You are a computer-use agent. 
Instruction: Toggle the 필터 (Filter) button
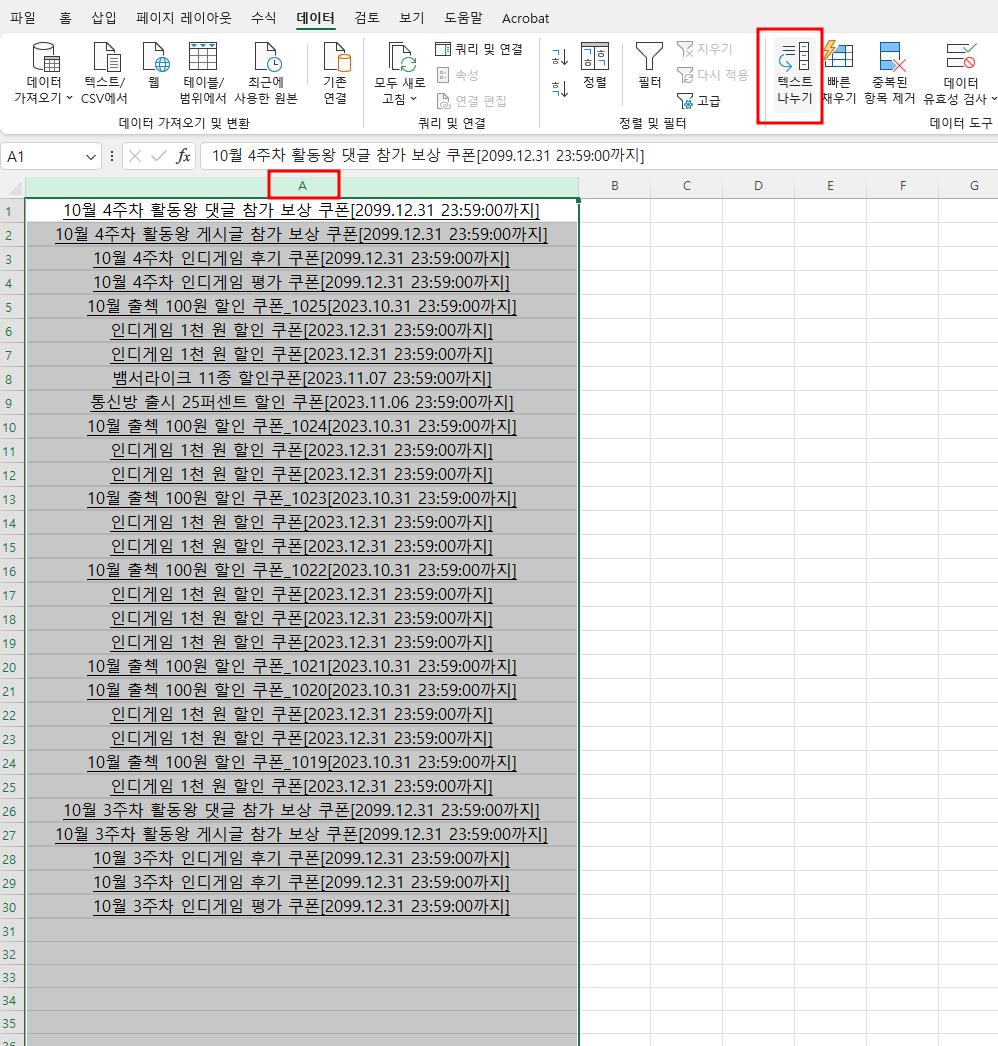(x=649, y=67)
